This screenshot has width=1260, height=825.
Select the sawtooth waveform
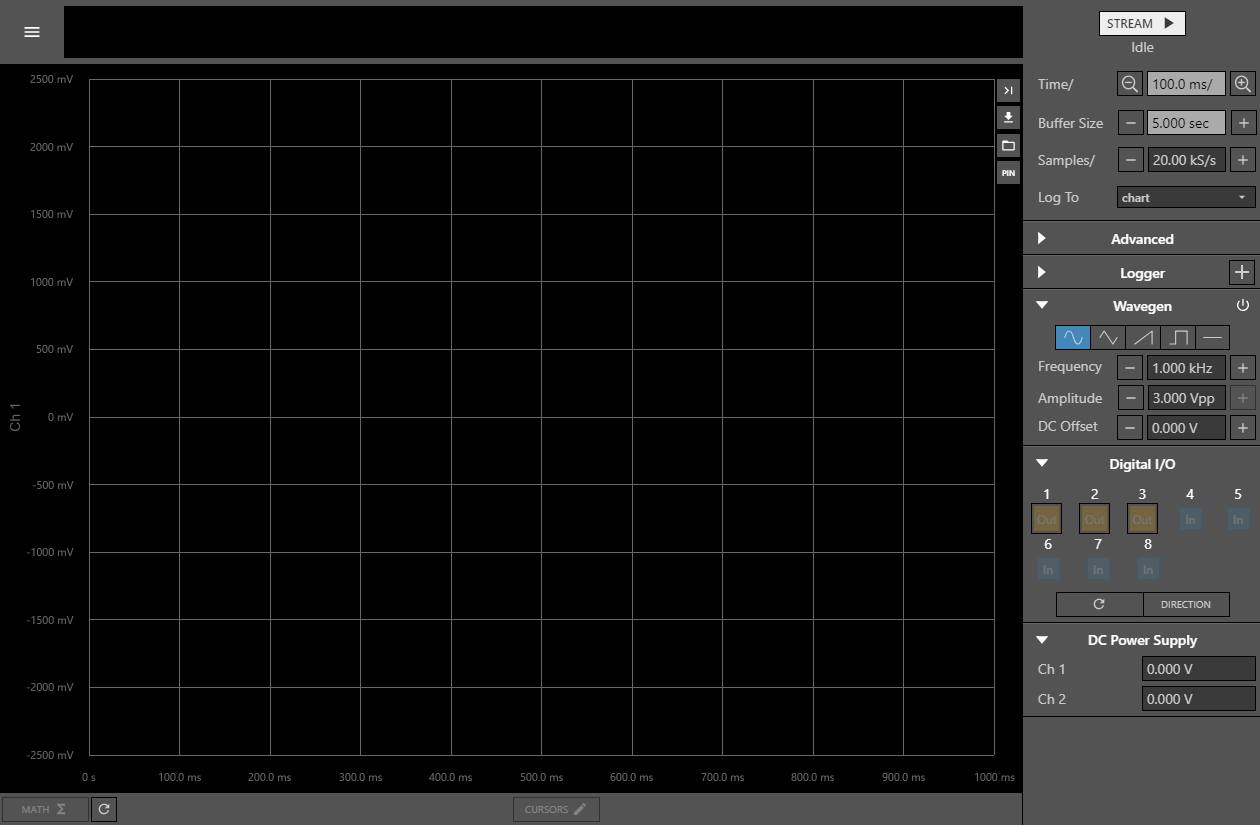coord(1143,337)
